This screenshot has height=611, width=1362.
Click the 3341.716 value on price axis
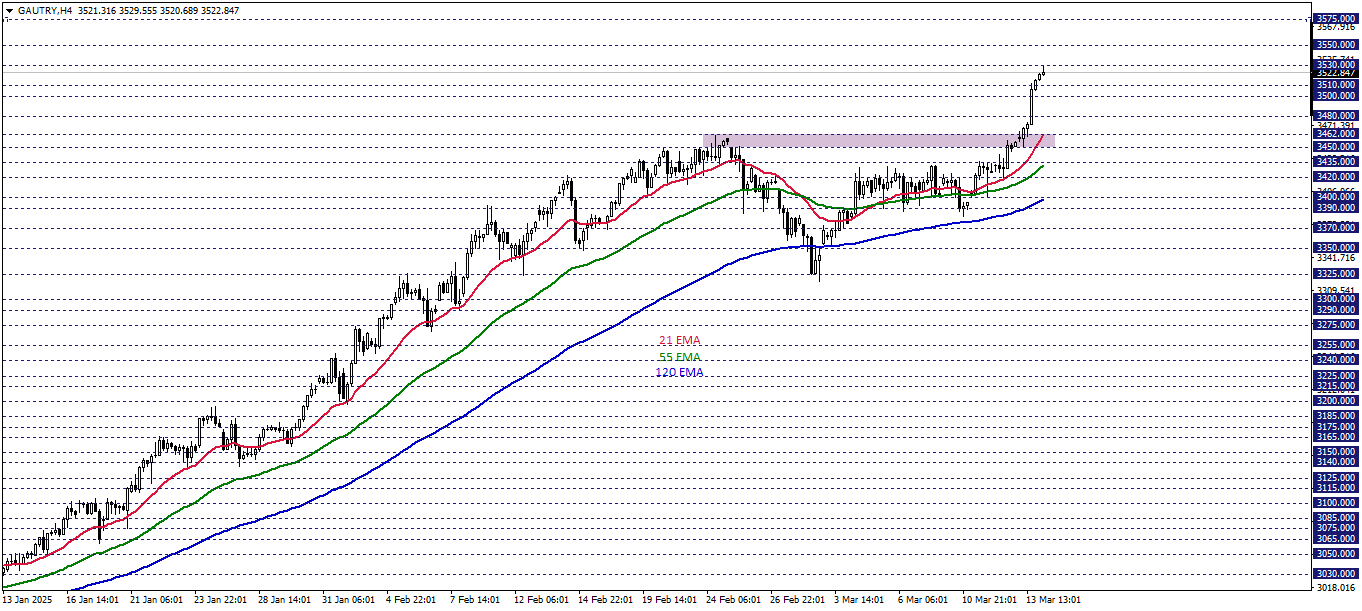coord(1336,258)
